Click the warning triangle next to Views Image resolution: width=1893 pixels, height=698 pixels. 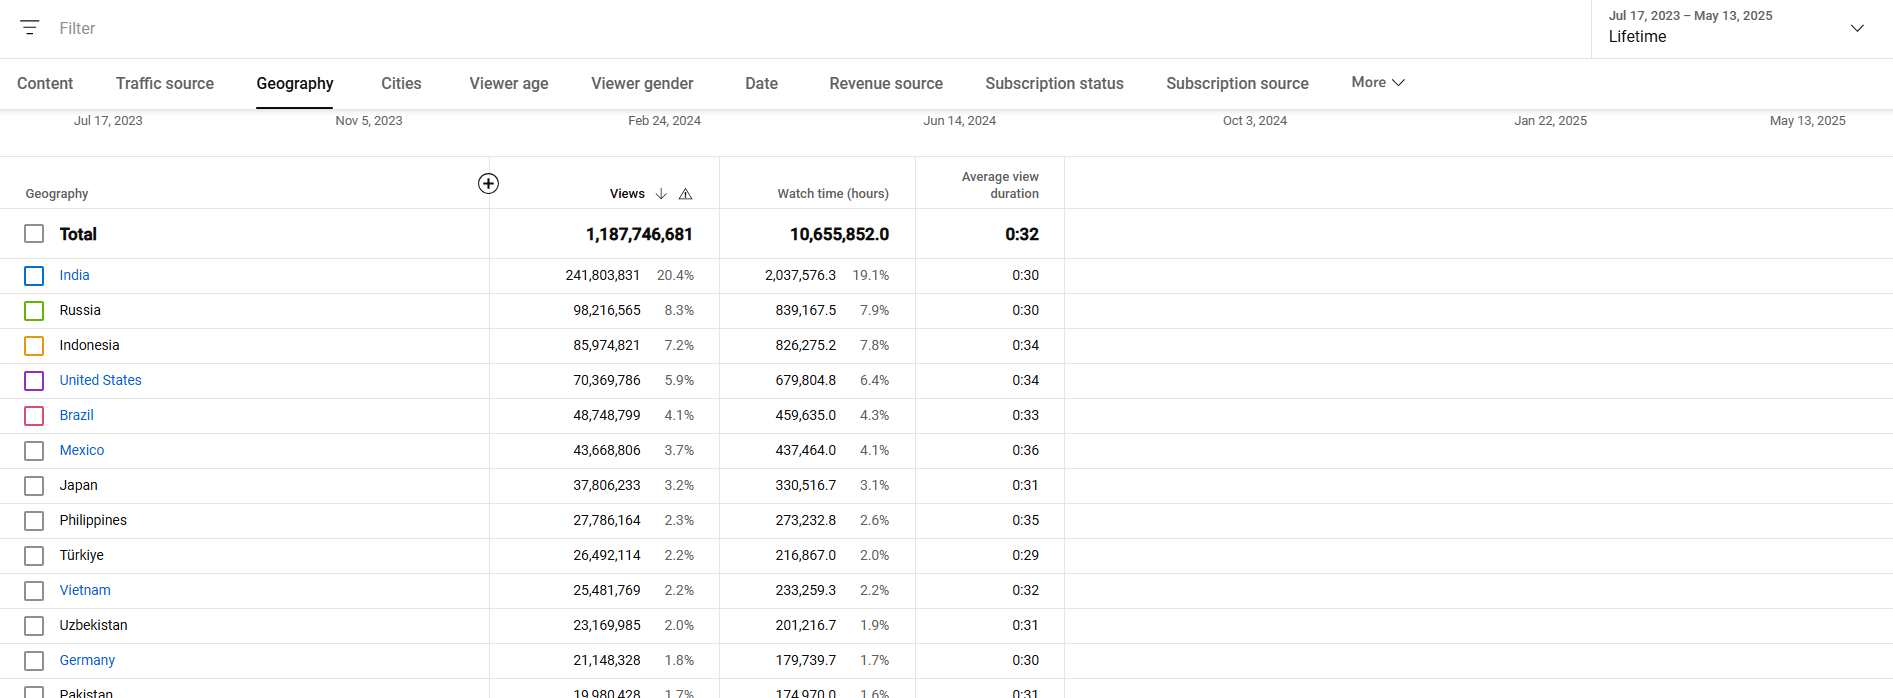[x=686, y=194]
